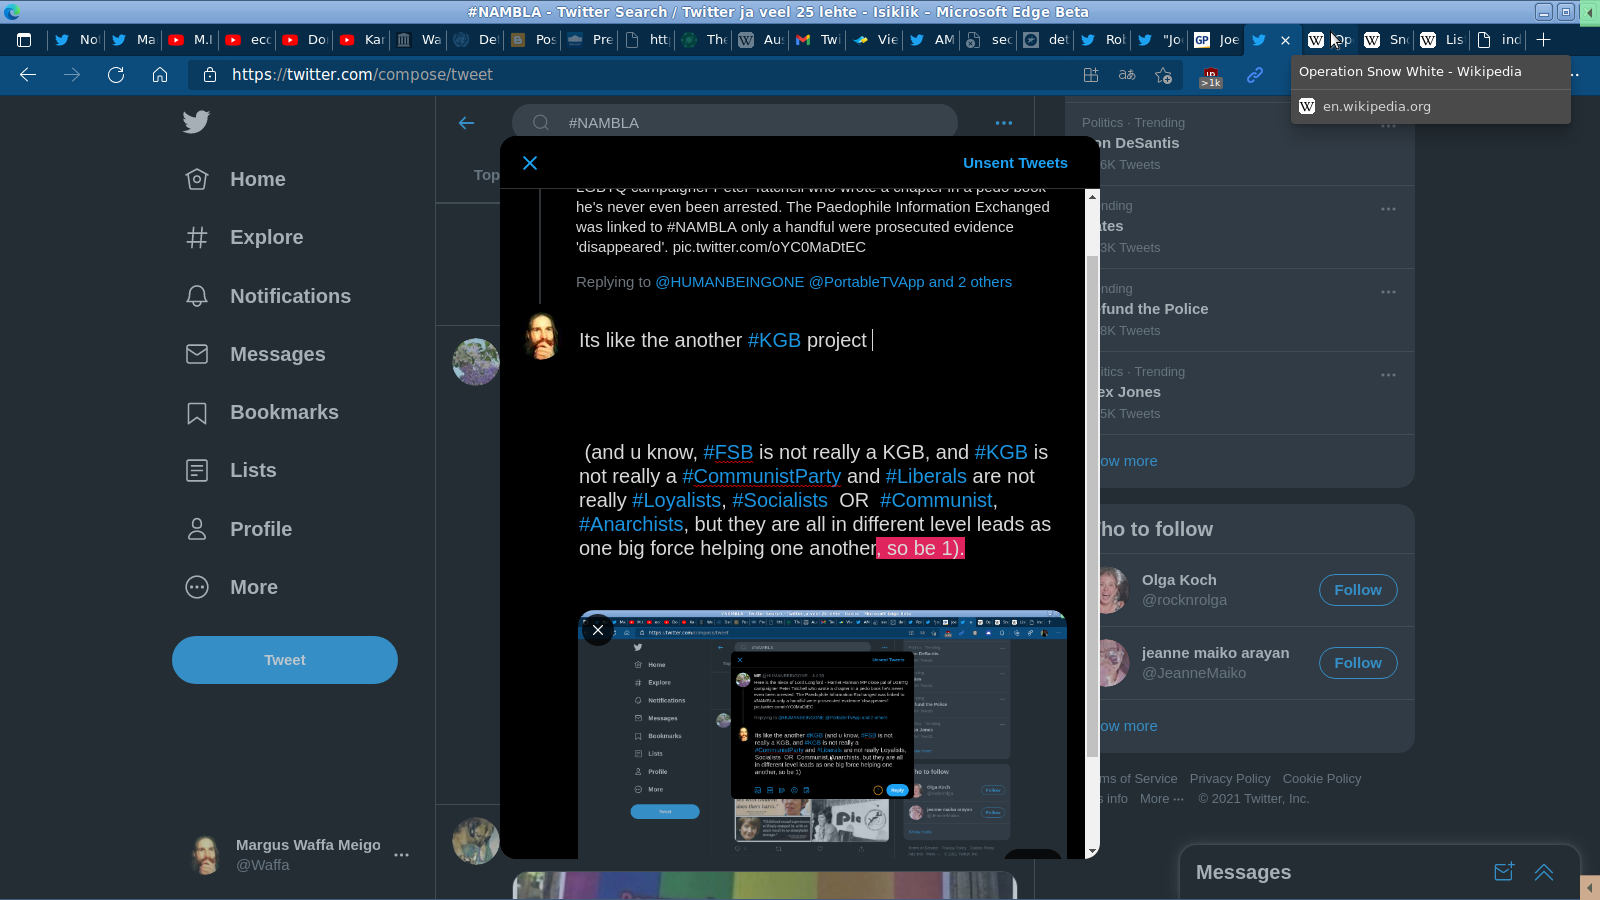Open Notifications in the sidebar
The width and height of the screenshot is (1600, 900).
click(x=268, y=296)
